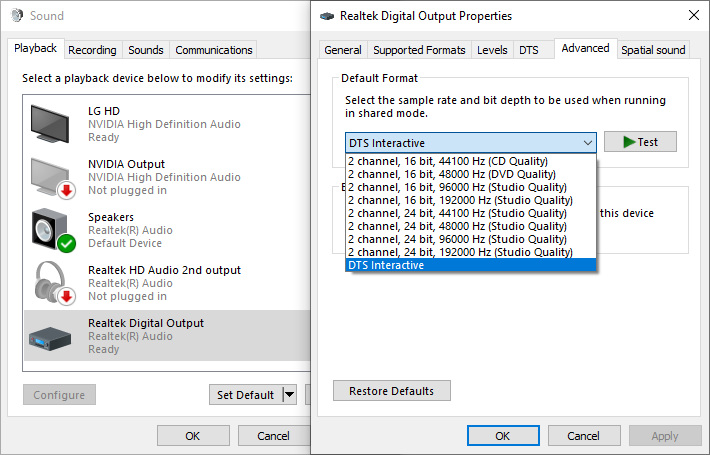710x455 pixels.
Task: Choose 2 channel, 24 bit, 192000 Hz option
Action: tap(470, 252)
